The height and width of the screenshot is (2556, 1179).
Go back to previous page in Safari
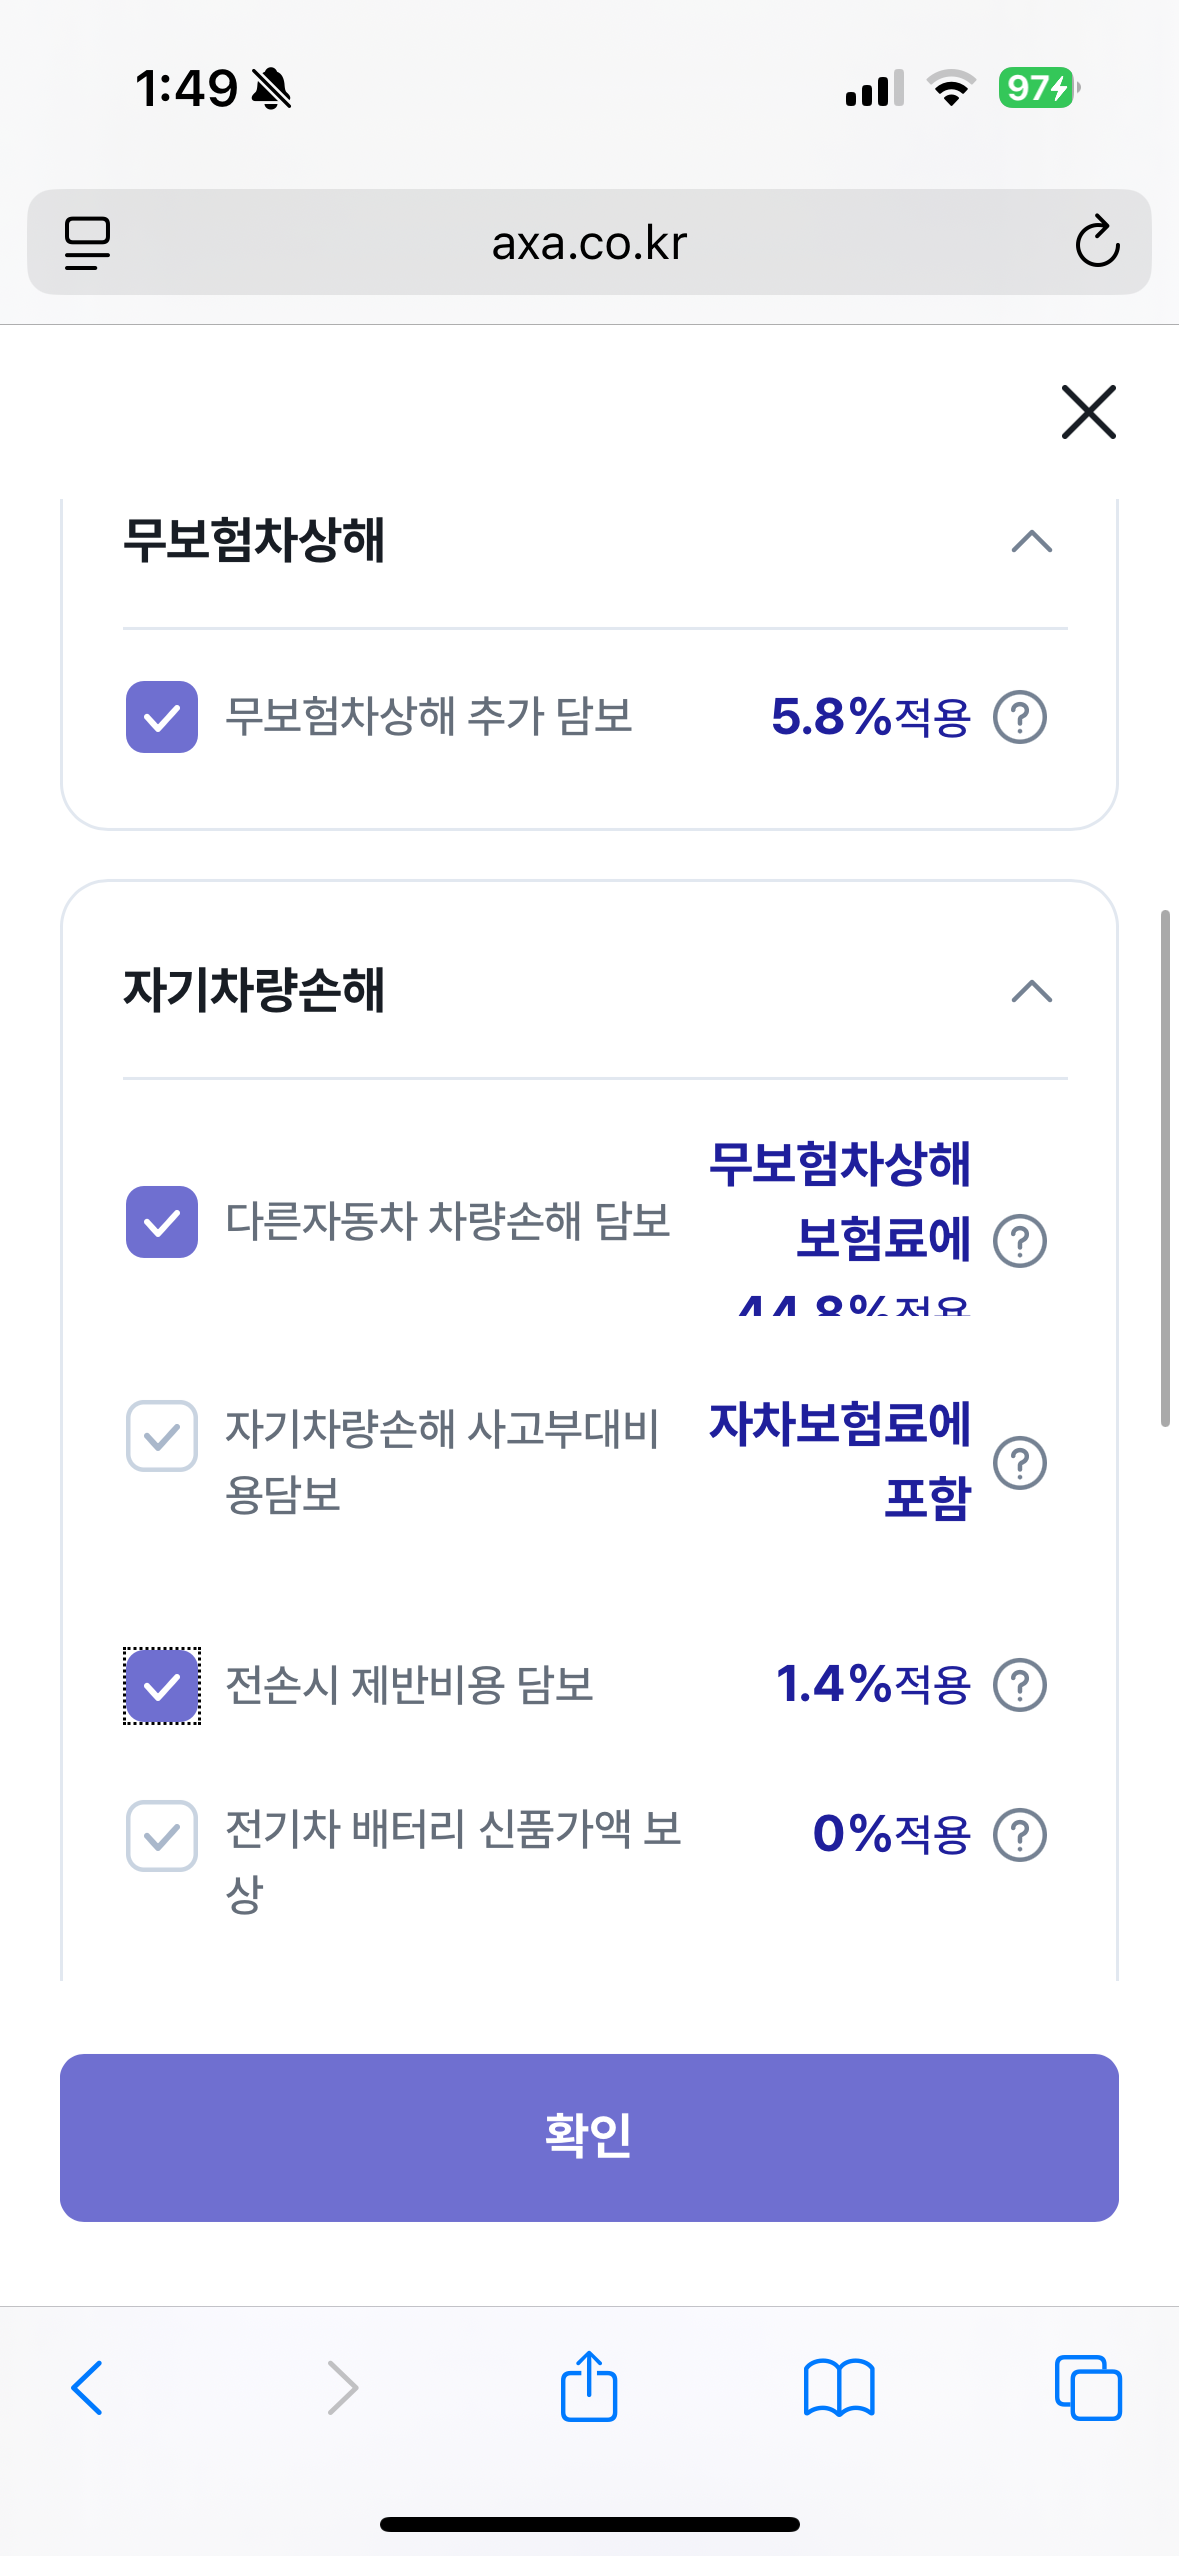coord(87,2388)
